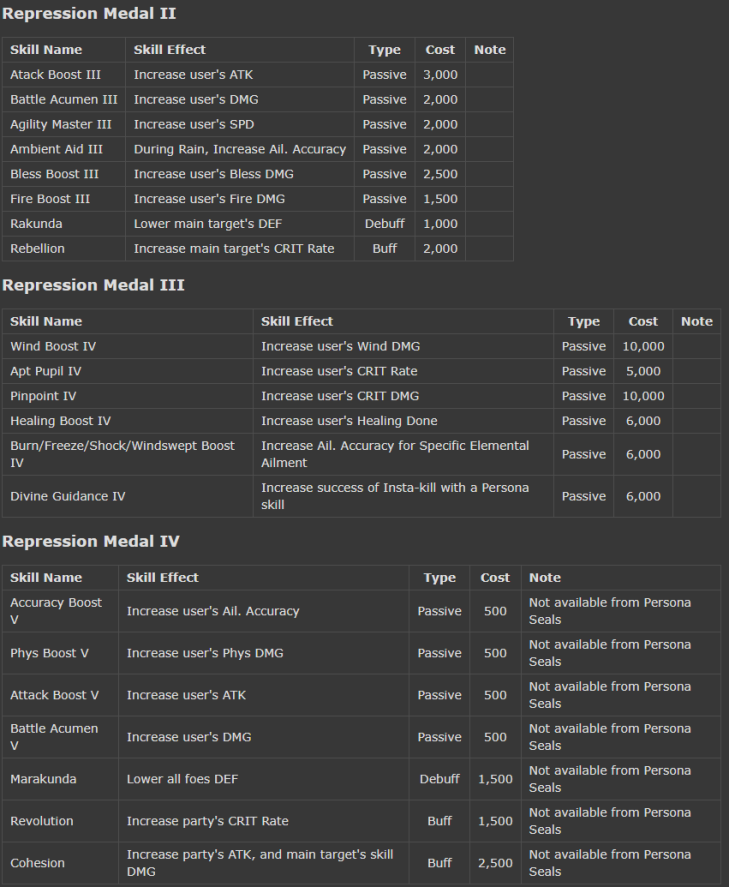Select 'Healing Boost IV' skill name
729x887 pixels.
tap(61, 421)
